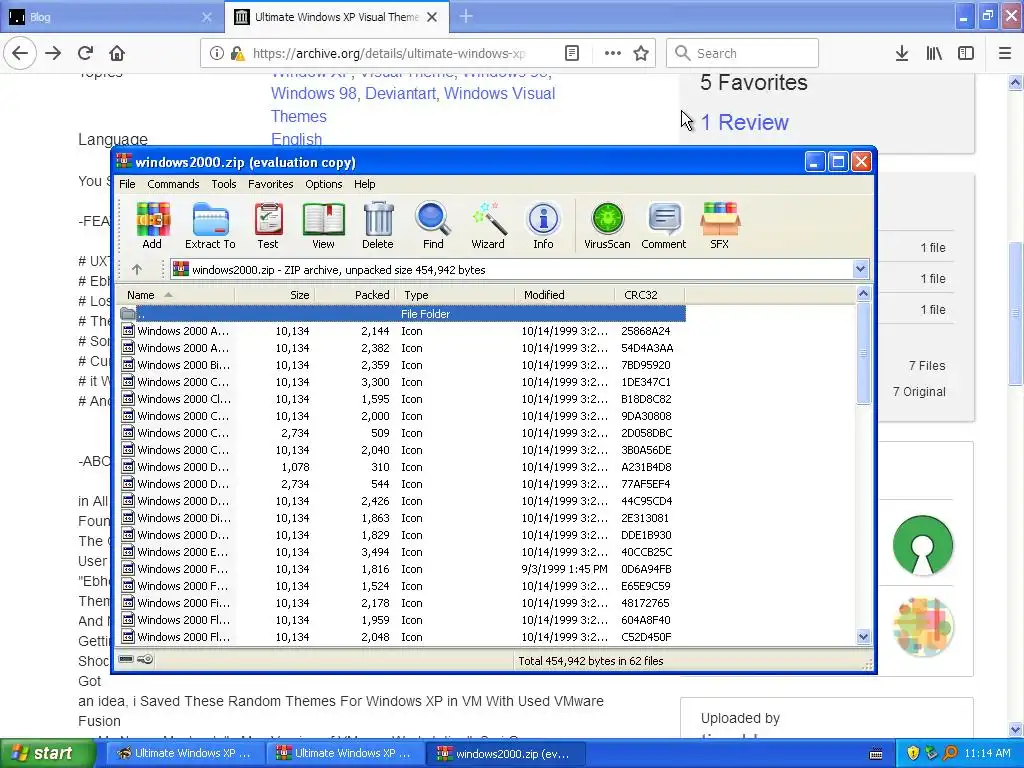Click the security shield tray icon
1024x768 pixels.
click(913, 754)
